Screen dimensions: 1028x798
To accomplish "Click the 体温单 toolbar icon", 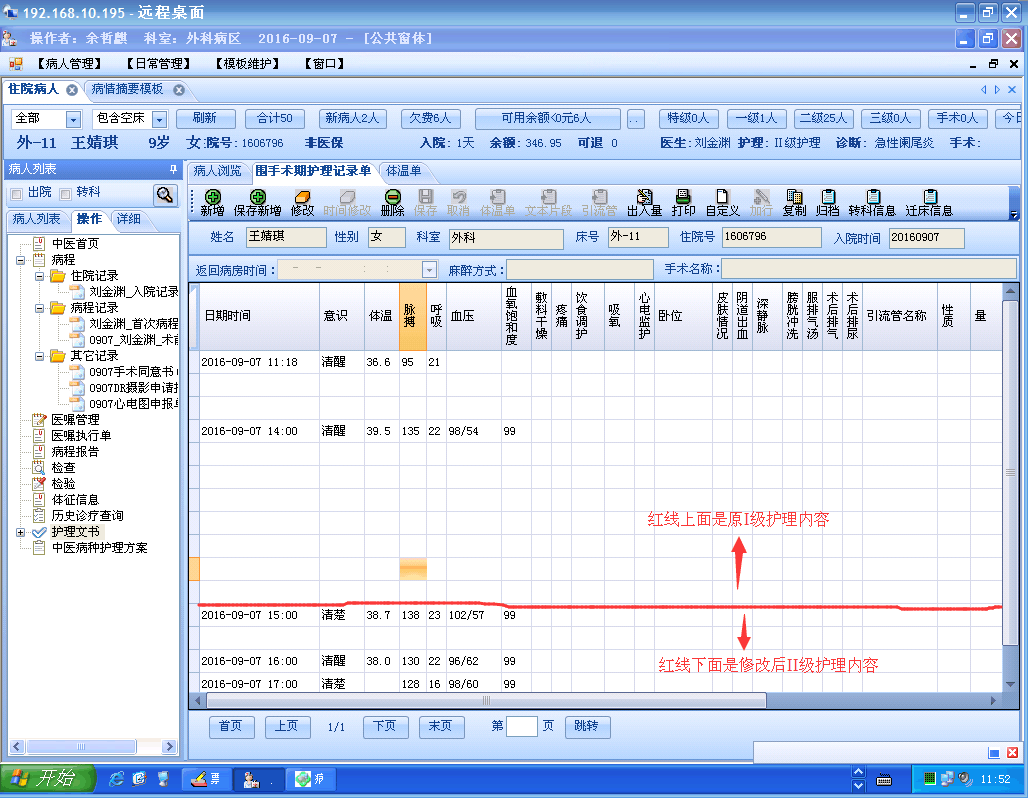I will point(498,203).
